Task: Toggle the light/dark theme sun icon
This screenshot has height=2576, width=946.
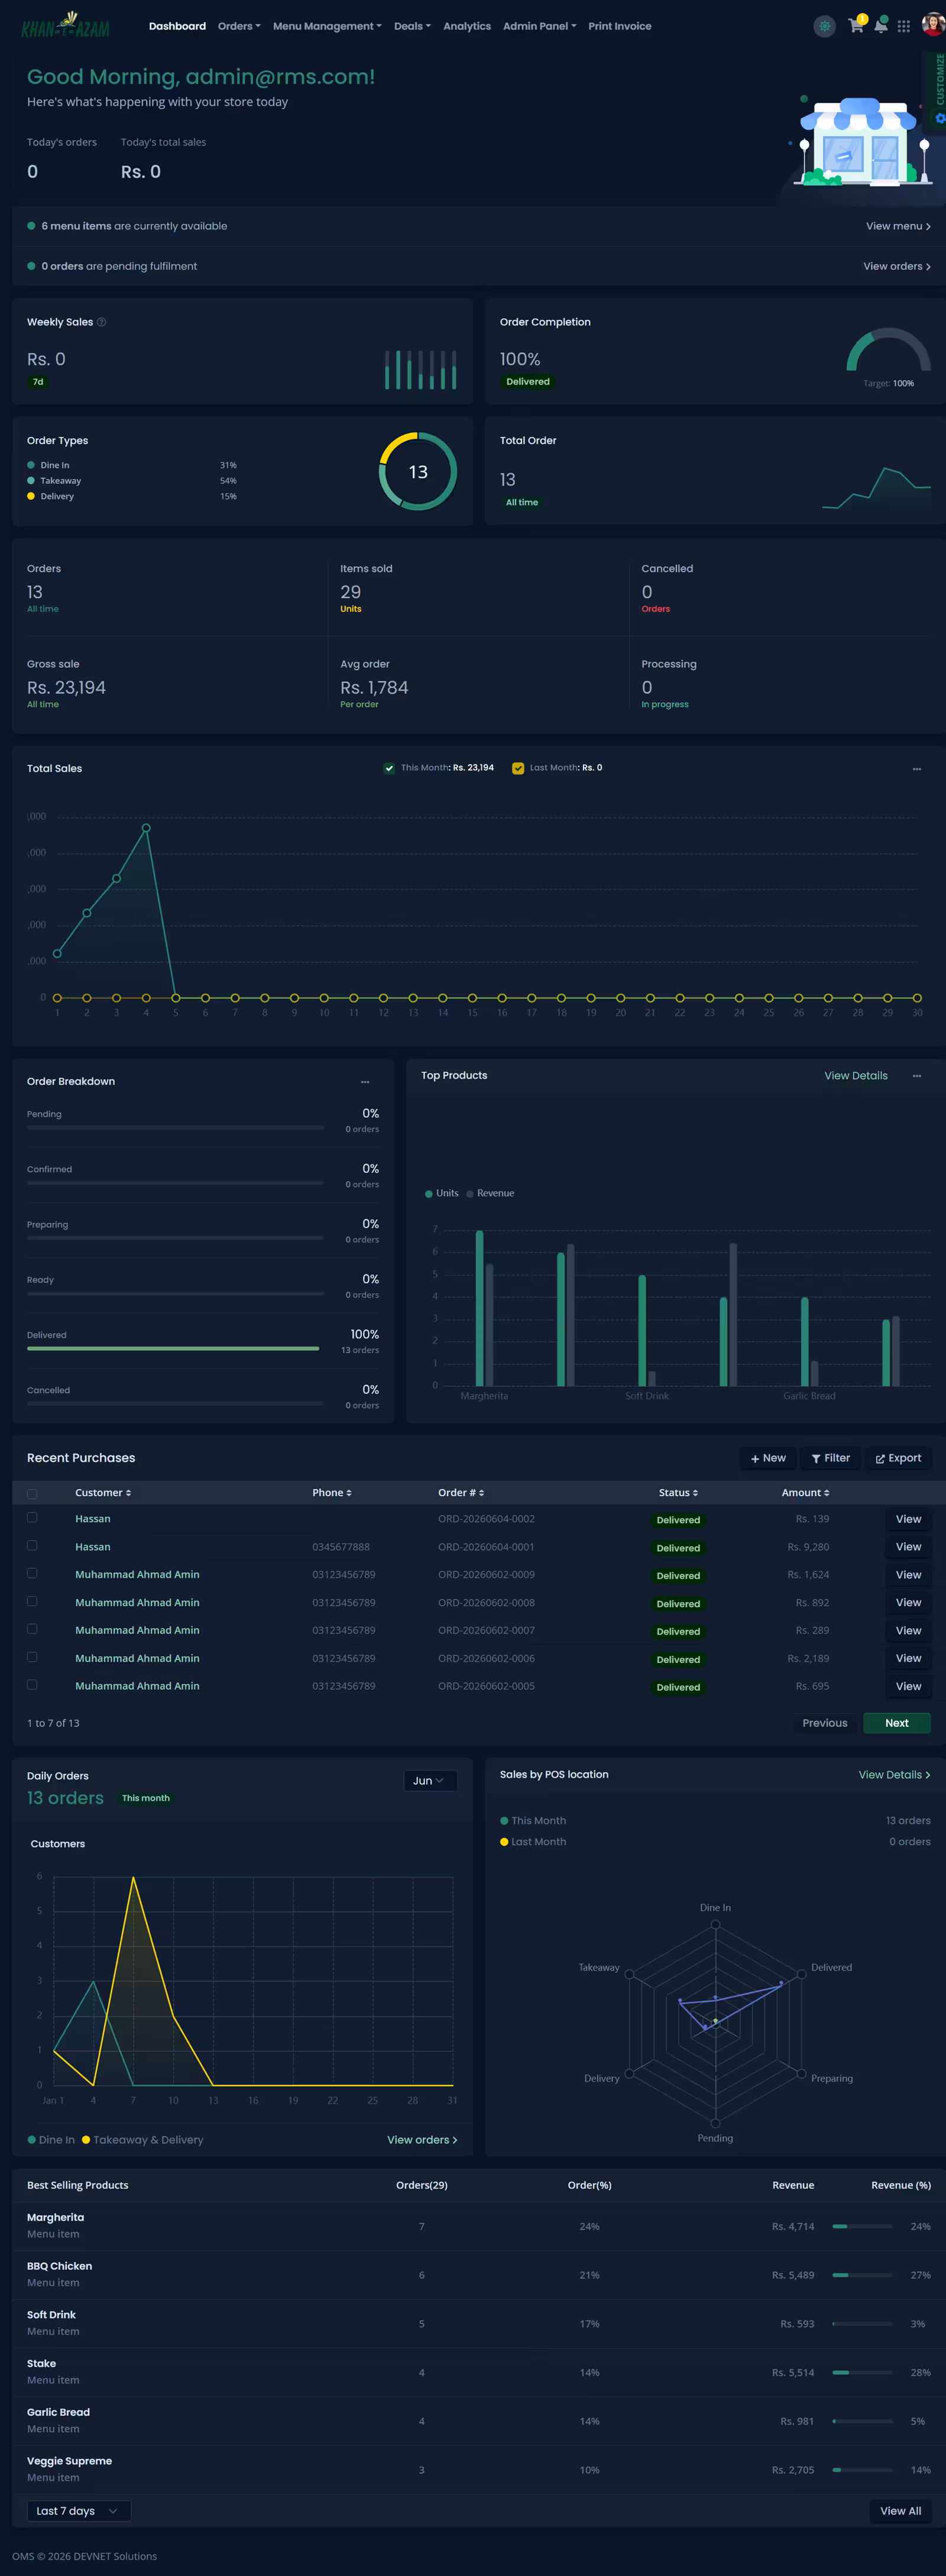Action: tap(824, 26)
